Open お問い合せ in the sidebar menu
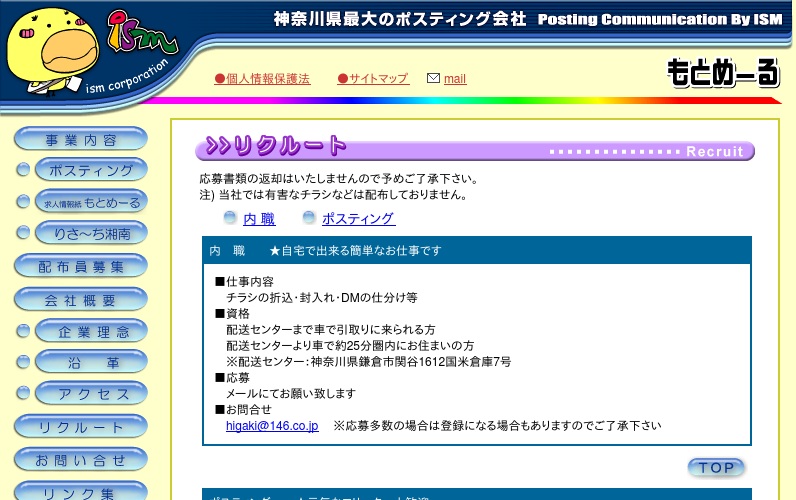 pos(81,460)
